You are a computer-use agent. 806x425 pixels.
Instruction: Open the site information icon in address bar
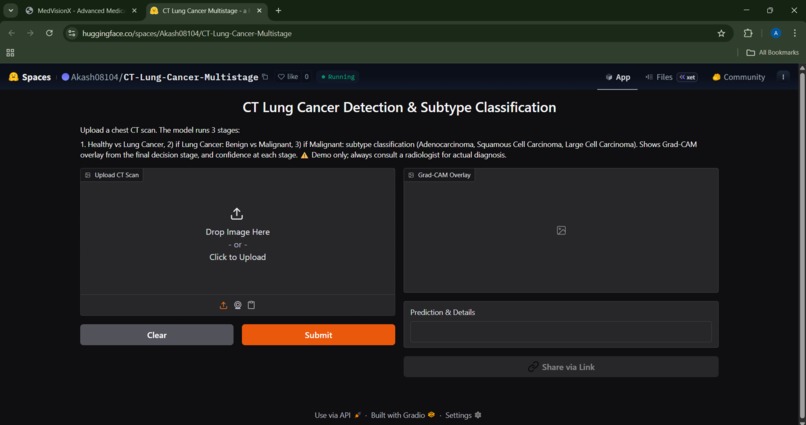72,33
